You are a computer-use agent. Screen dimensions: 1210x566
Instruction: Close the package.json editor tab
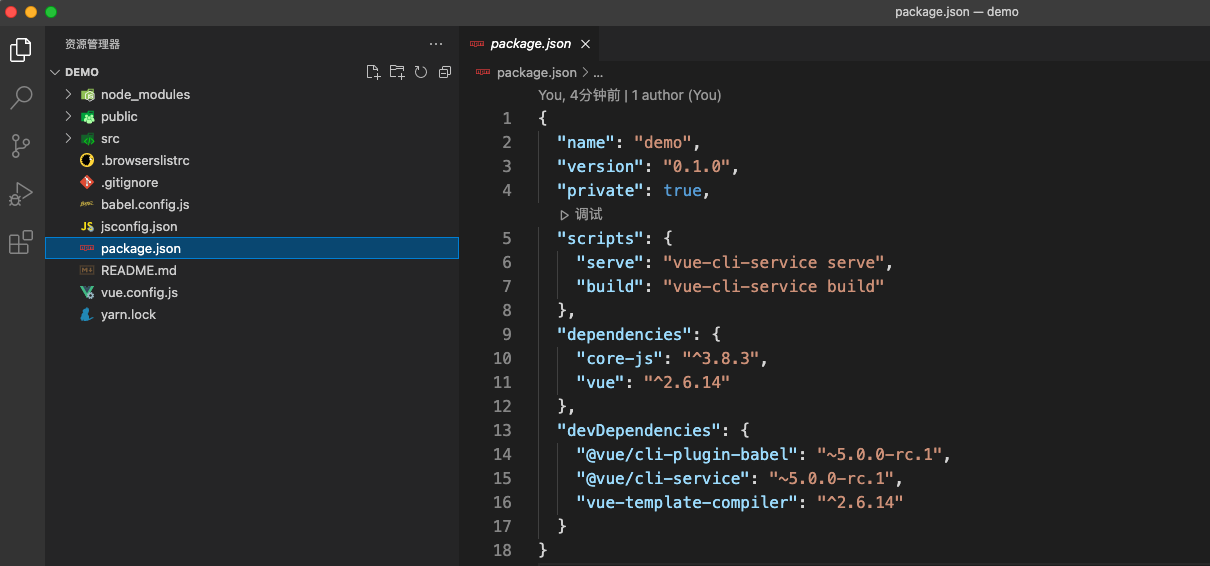(586, 44)
